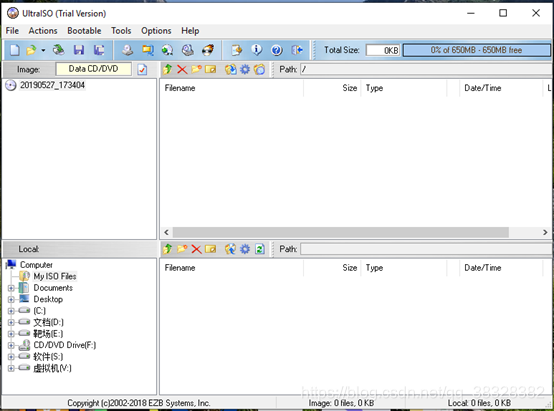Select My ISO Files in local tree
This screenshot has height=411, width=554.
55,276
